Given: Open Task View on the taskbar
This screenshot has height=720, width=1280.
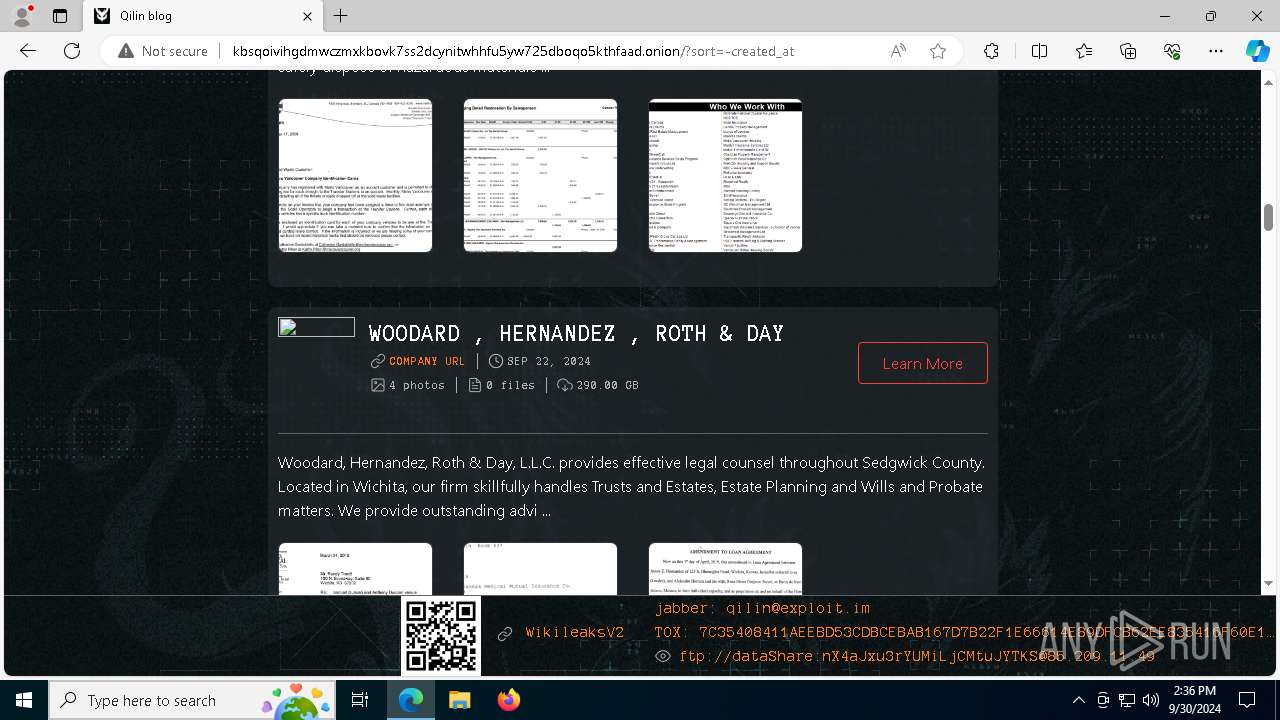Looking at the screenshot, I should pyautogui.click(x=361, y=700).
